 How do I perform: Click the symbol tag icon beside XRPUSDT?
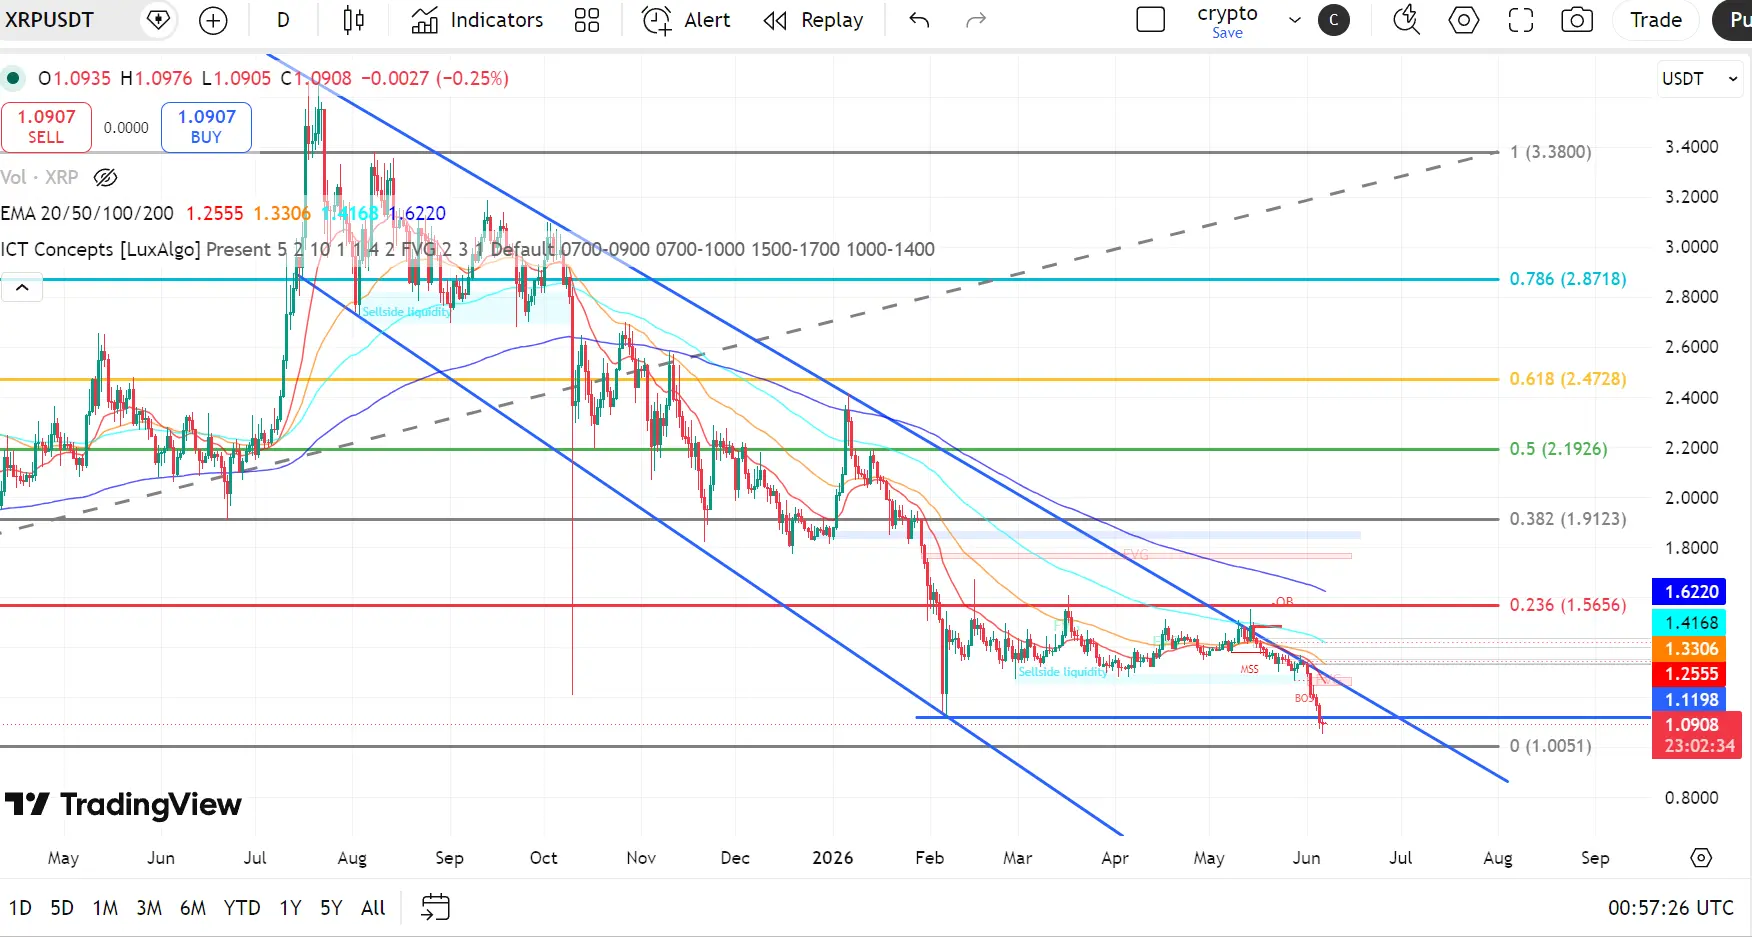coord(158,20)
